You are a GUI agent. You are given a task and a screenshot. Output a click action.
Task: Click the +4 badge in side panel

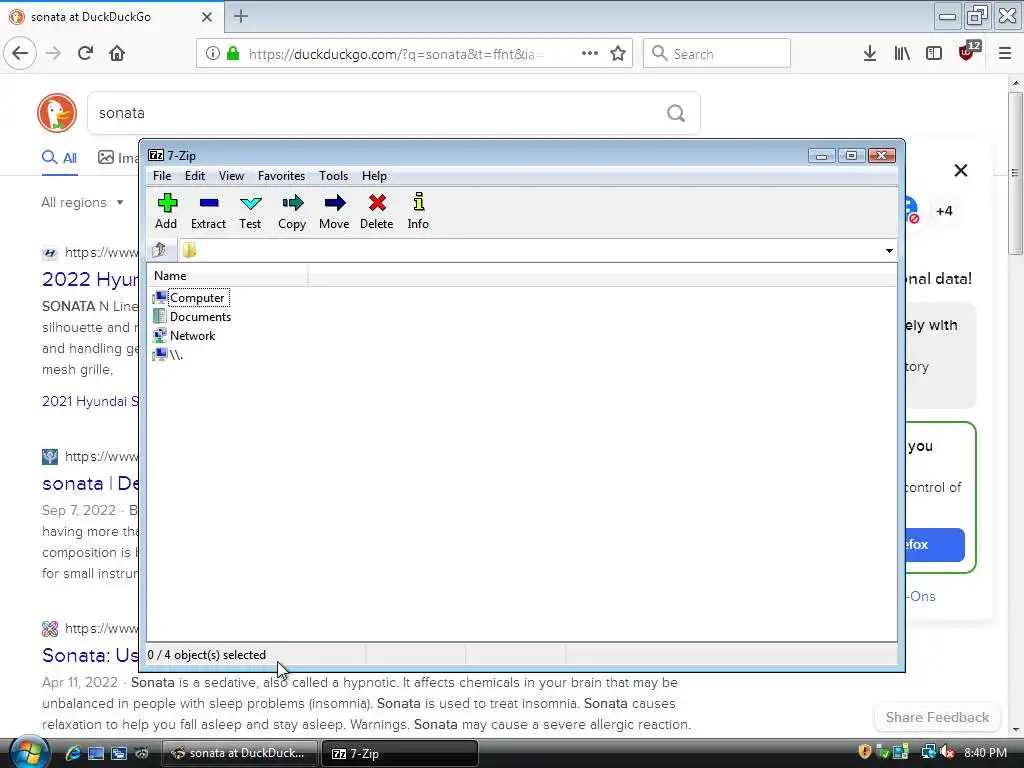(x=944, y=211)
